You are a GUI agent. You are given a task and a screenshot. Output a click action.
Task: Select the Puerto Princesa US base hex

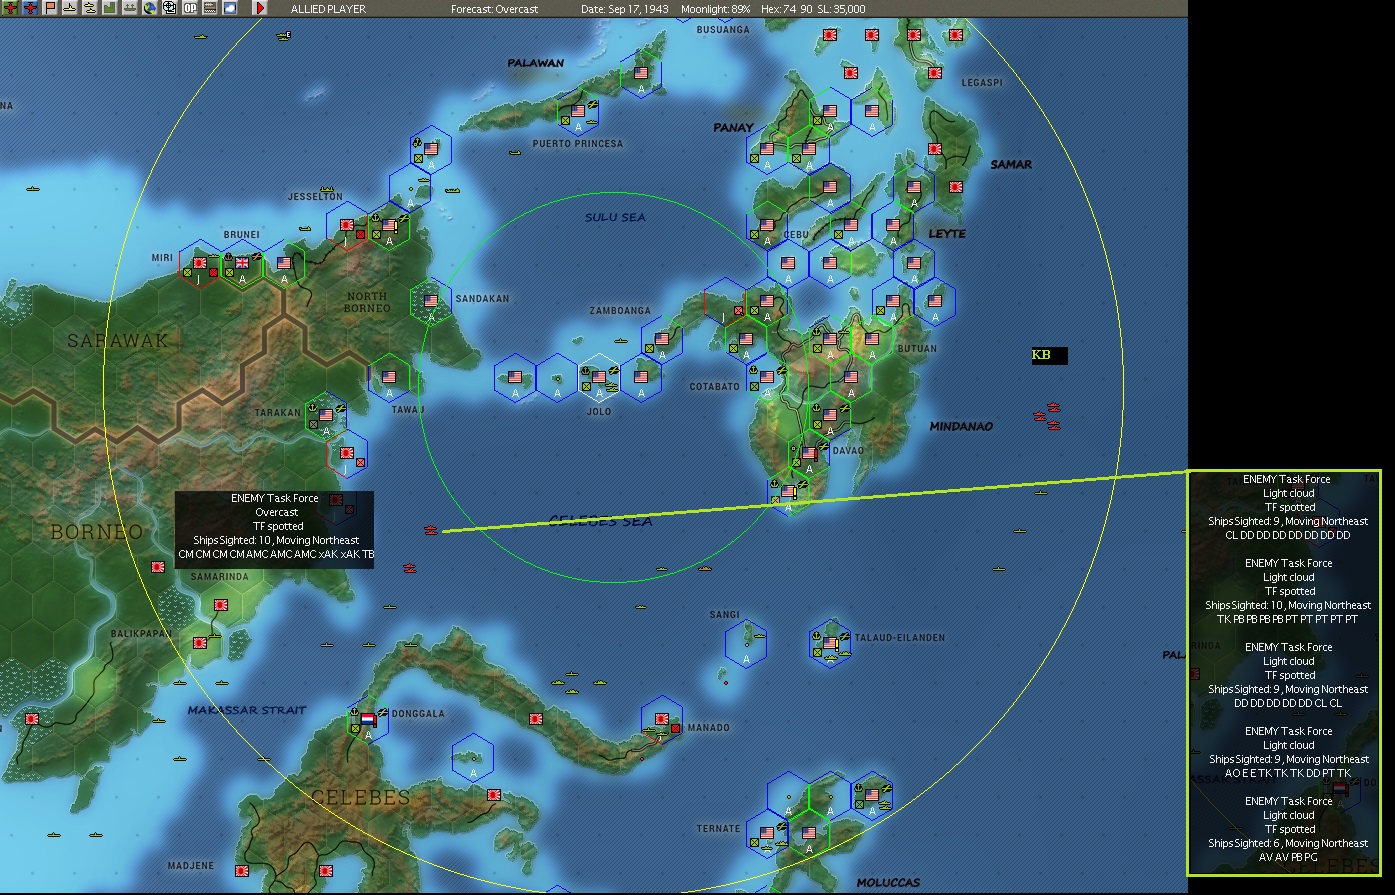coord(578,113)
